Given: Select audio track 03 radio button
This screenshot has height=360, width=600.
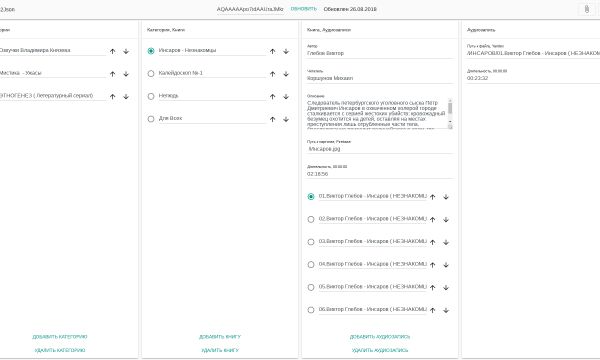Looking at the screenshot, I should [311, 242].
